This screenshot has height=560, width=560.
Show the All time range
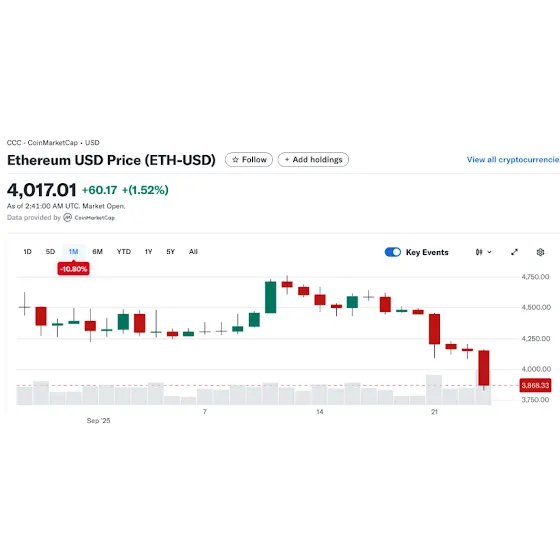tap(193, 252)
